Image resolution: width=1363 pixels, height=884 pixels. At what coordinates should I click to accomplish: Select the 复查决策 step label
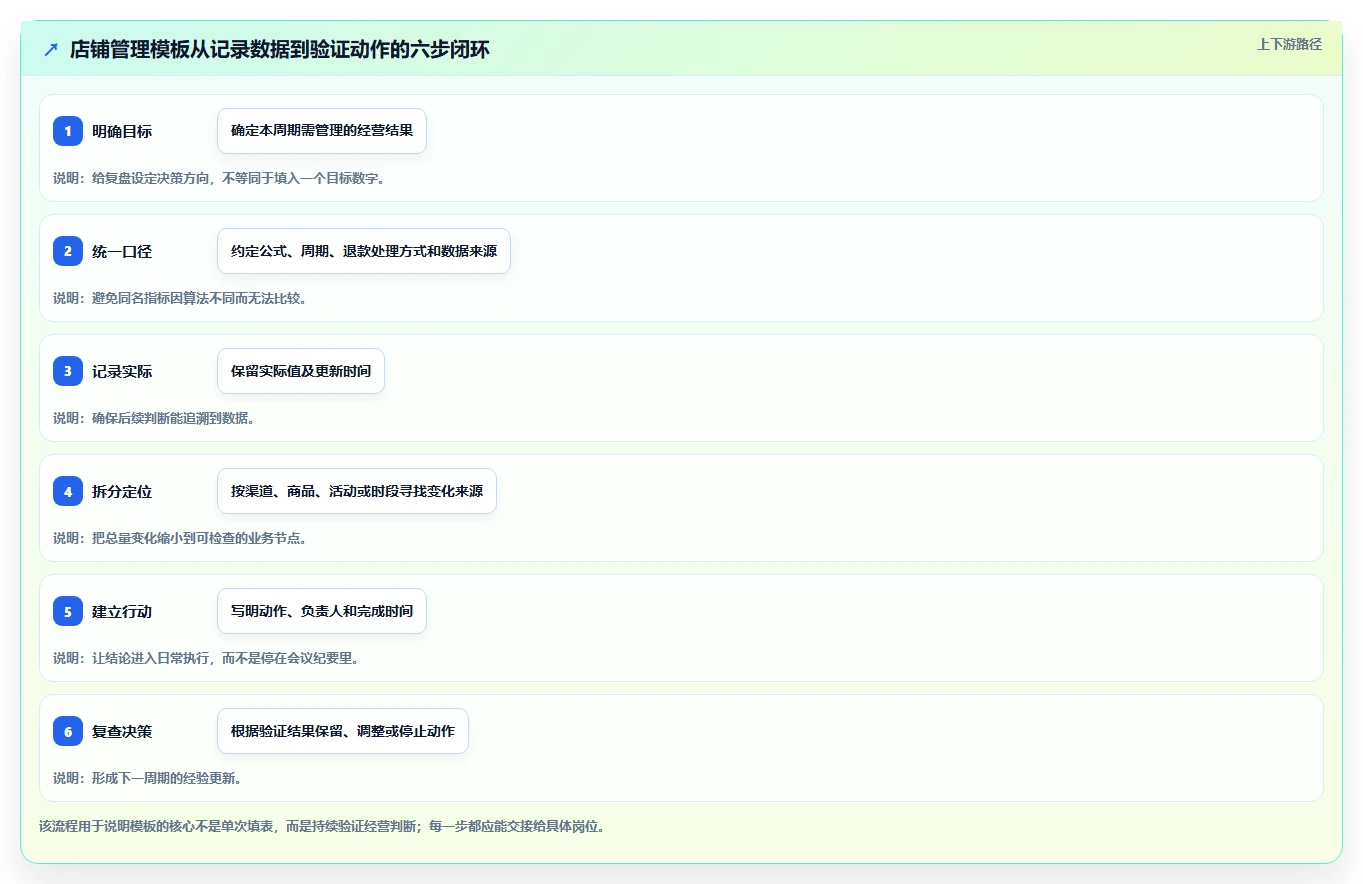(x=122, y=731)
